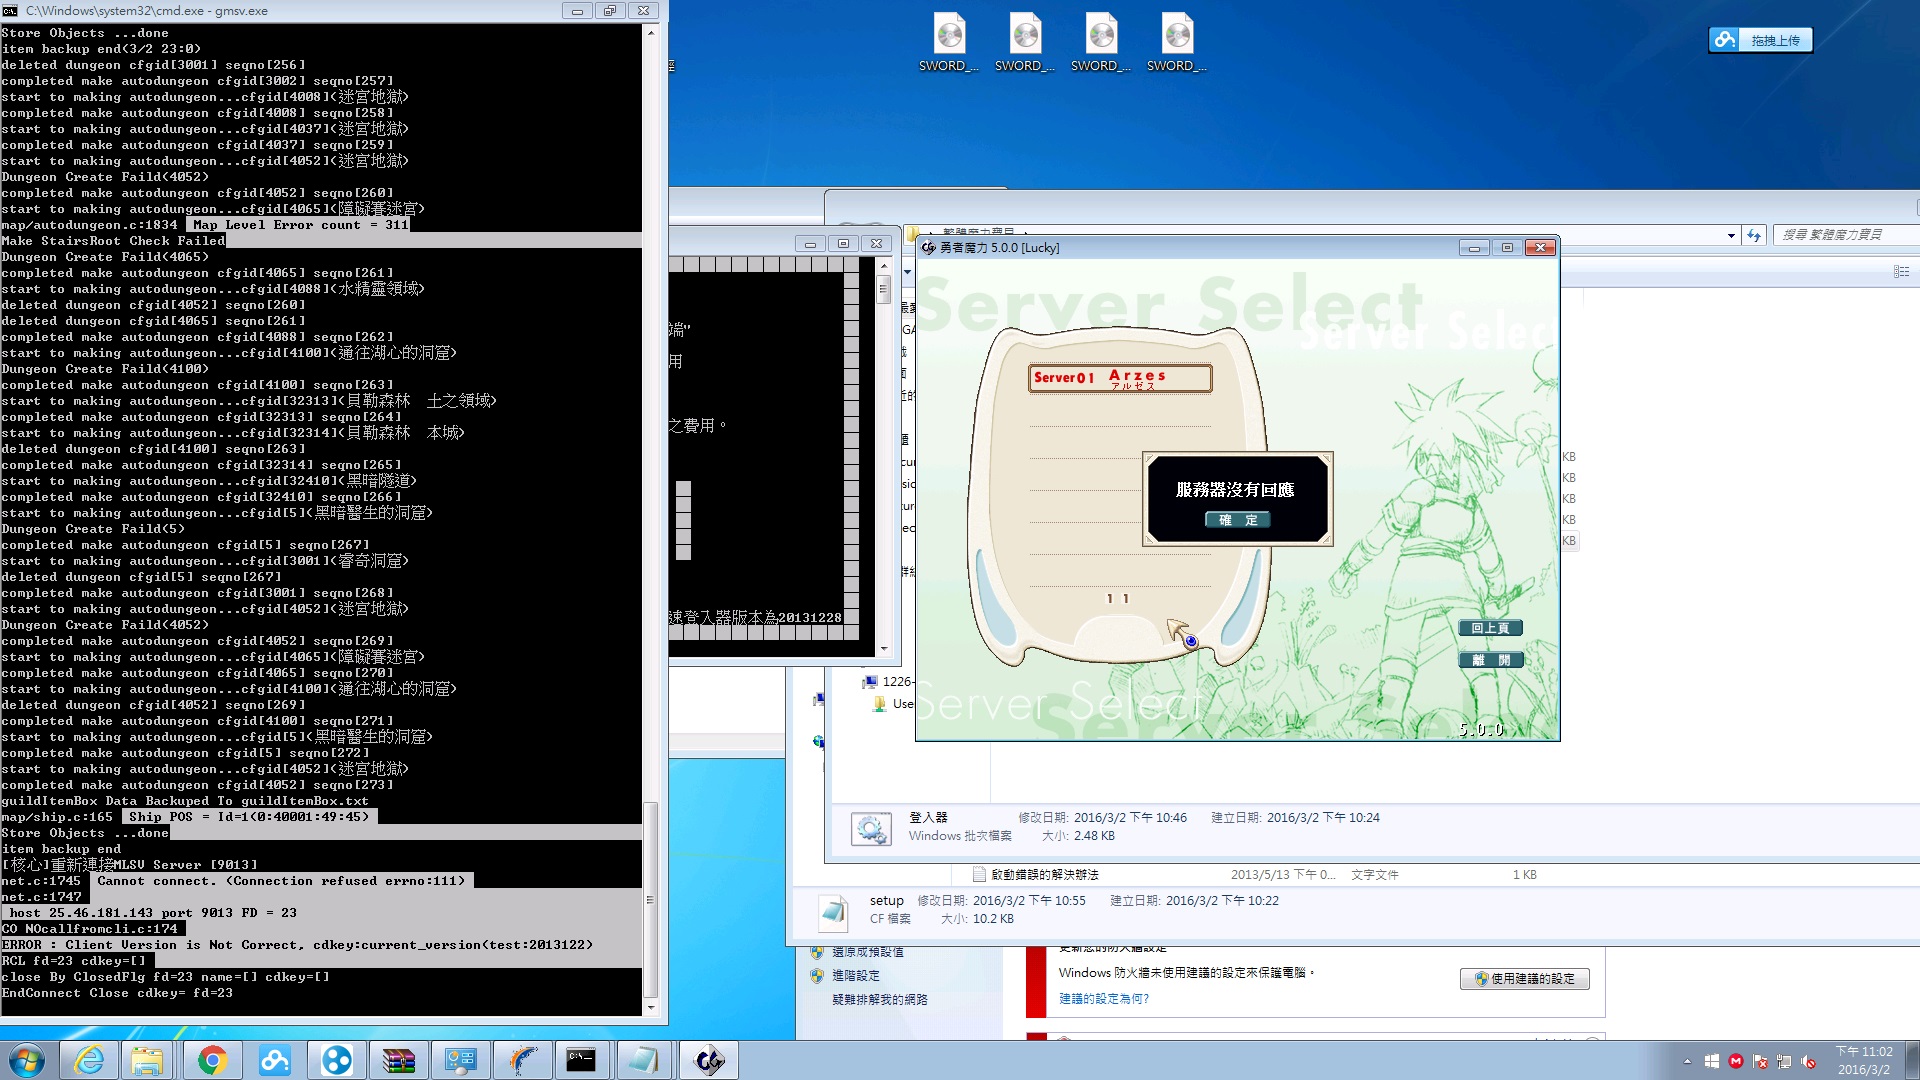Select the 啟動錯誤的解決辦法 text file
This screenshot has height=1080, width=1920.
(x=1044, y=875)
